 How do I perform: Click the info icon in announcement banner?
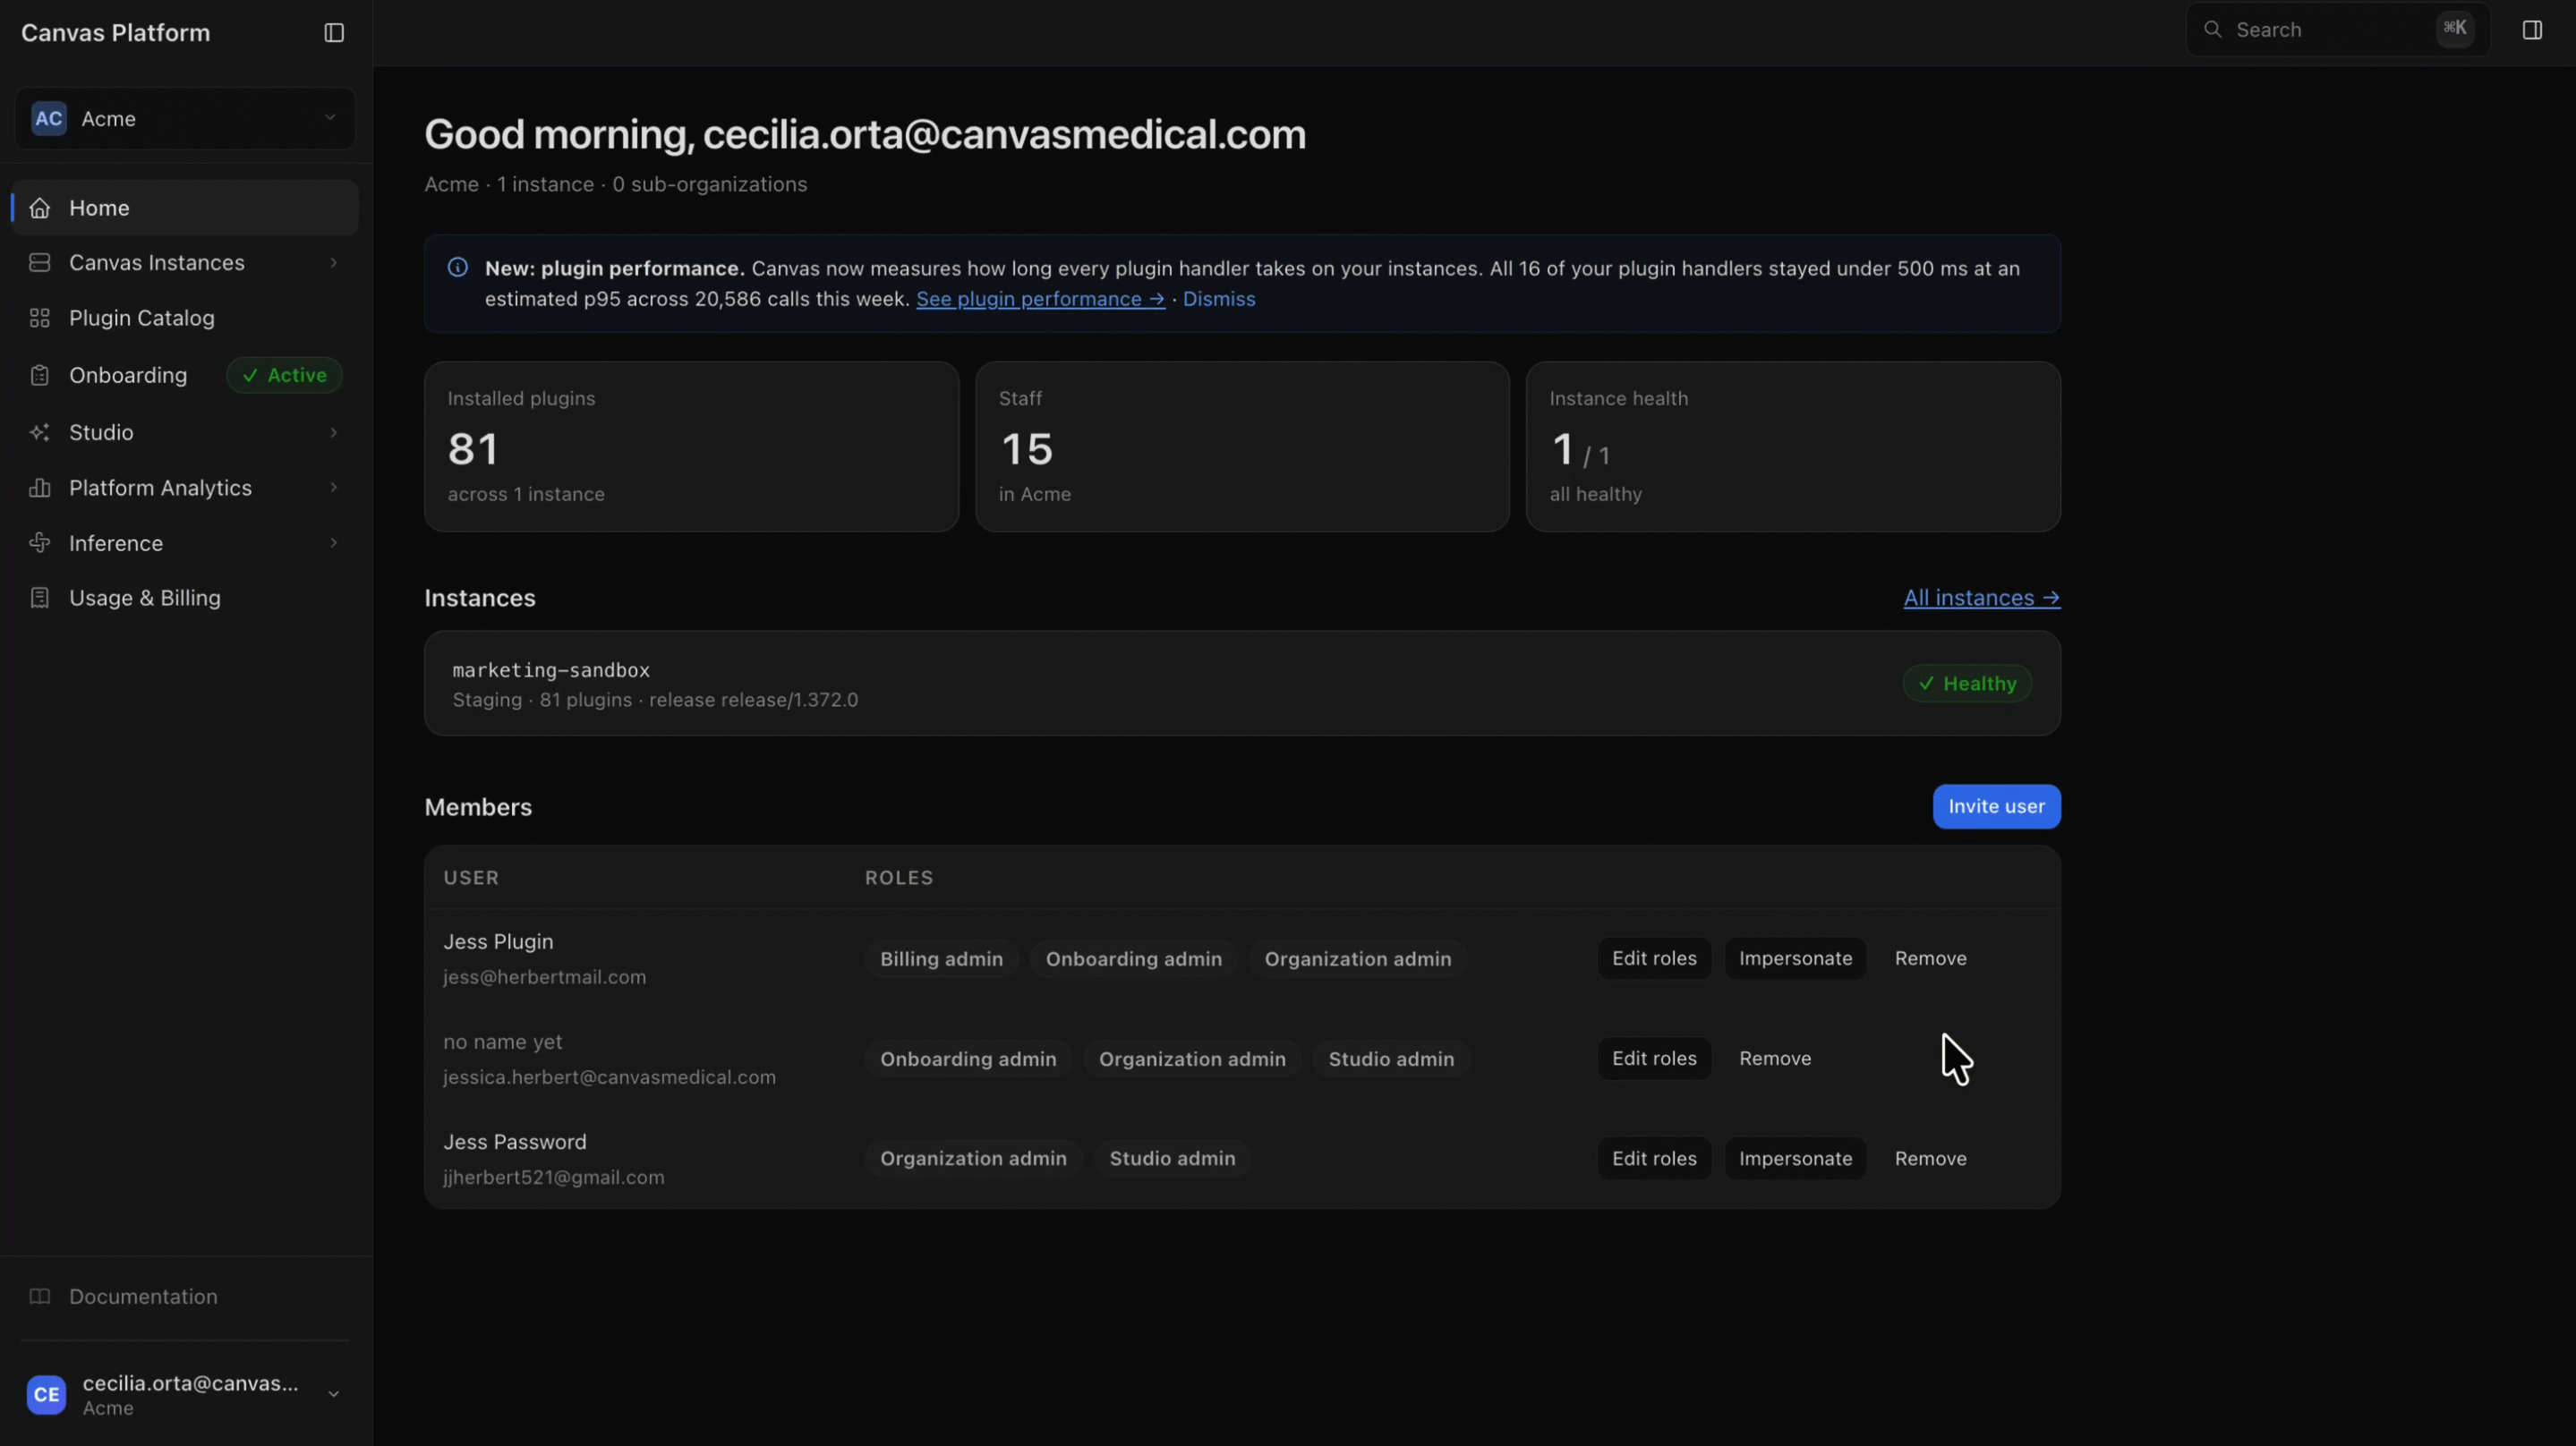(458, 267)
